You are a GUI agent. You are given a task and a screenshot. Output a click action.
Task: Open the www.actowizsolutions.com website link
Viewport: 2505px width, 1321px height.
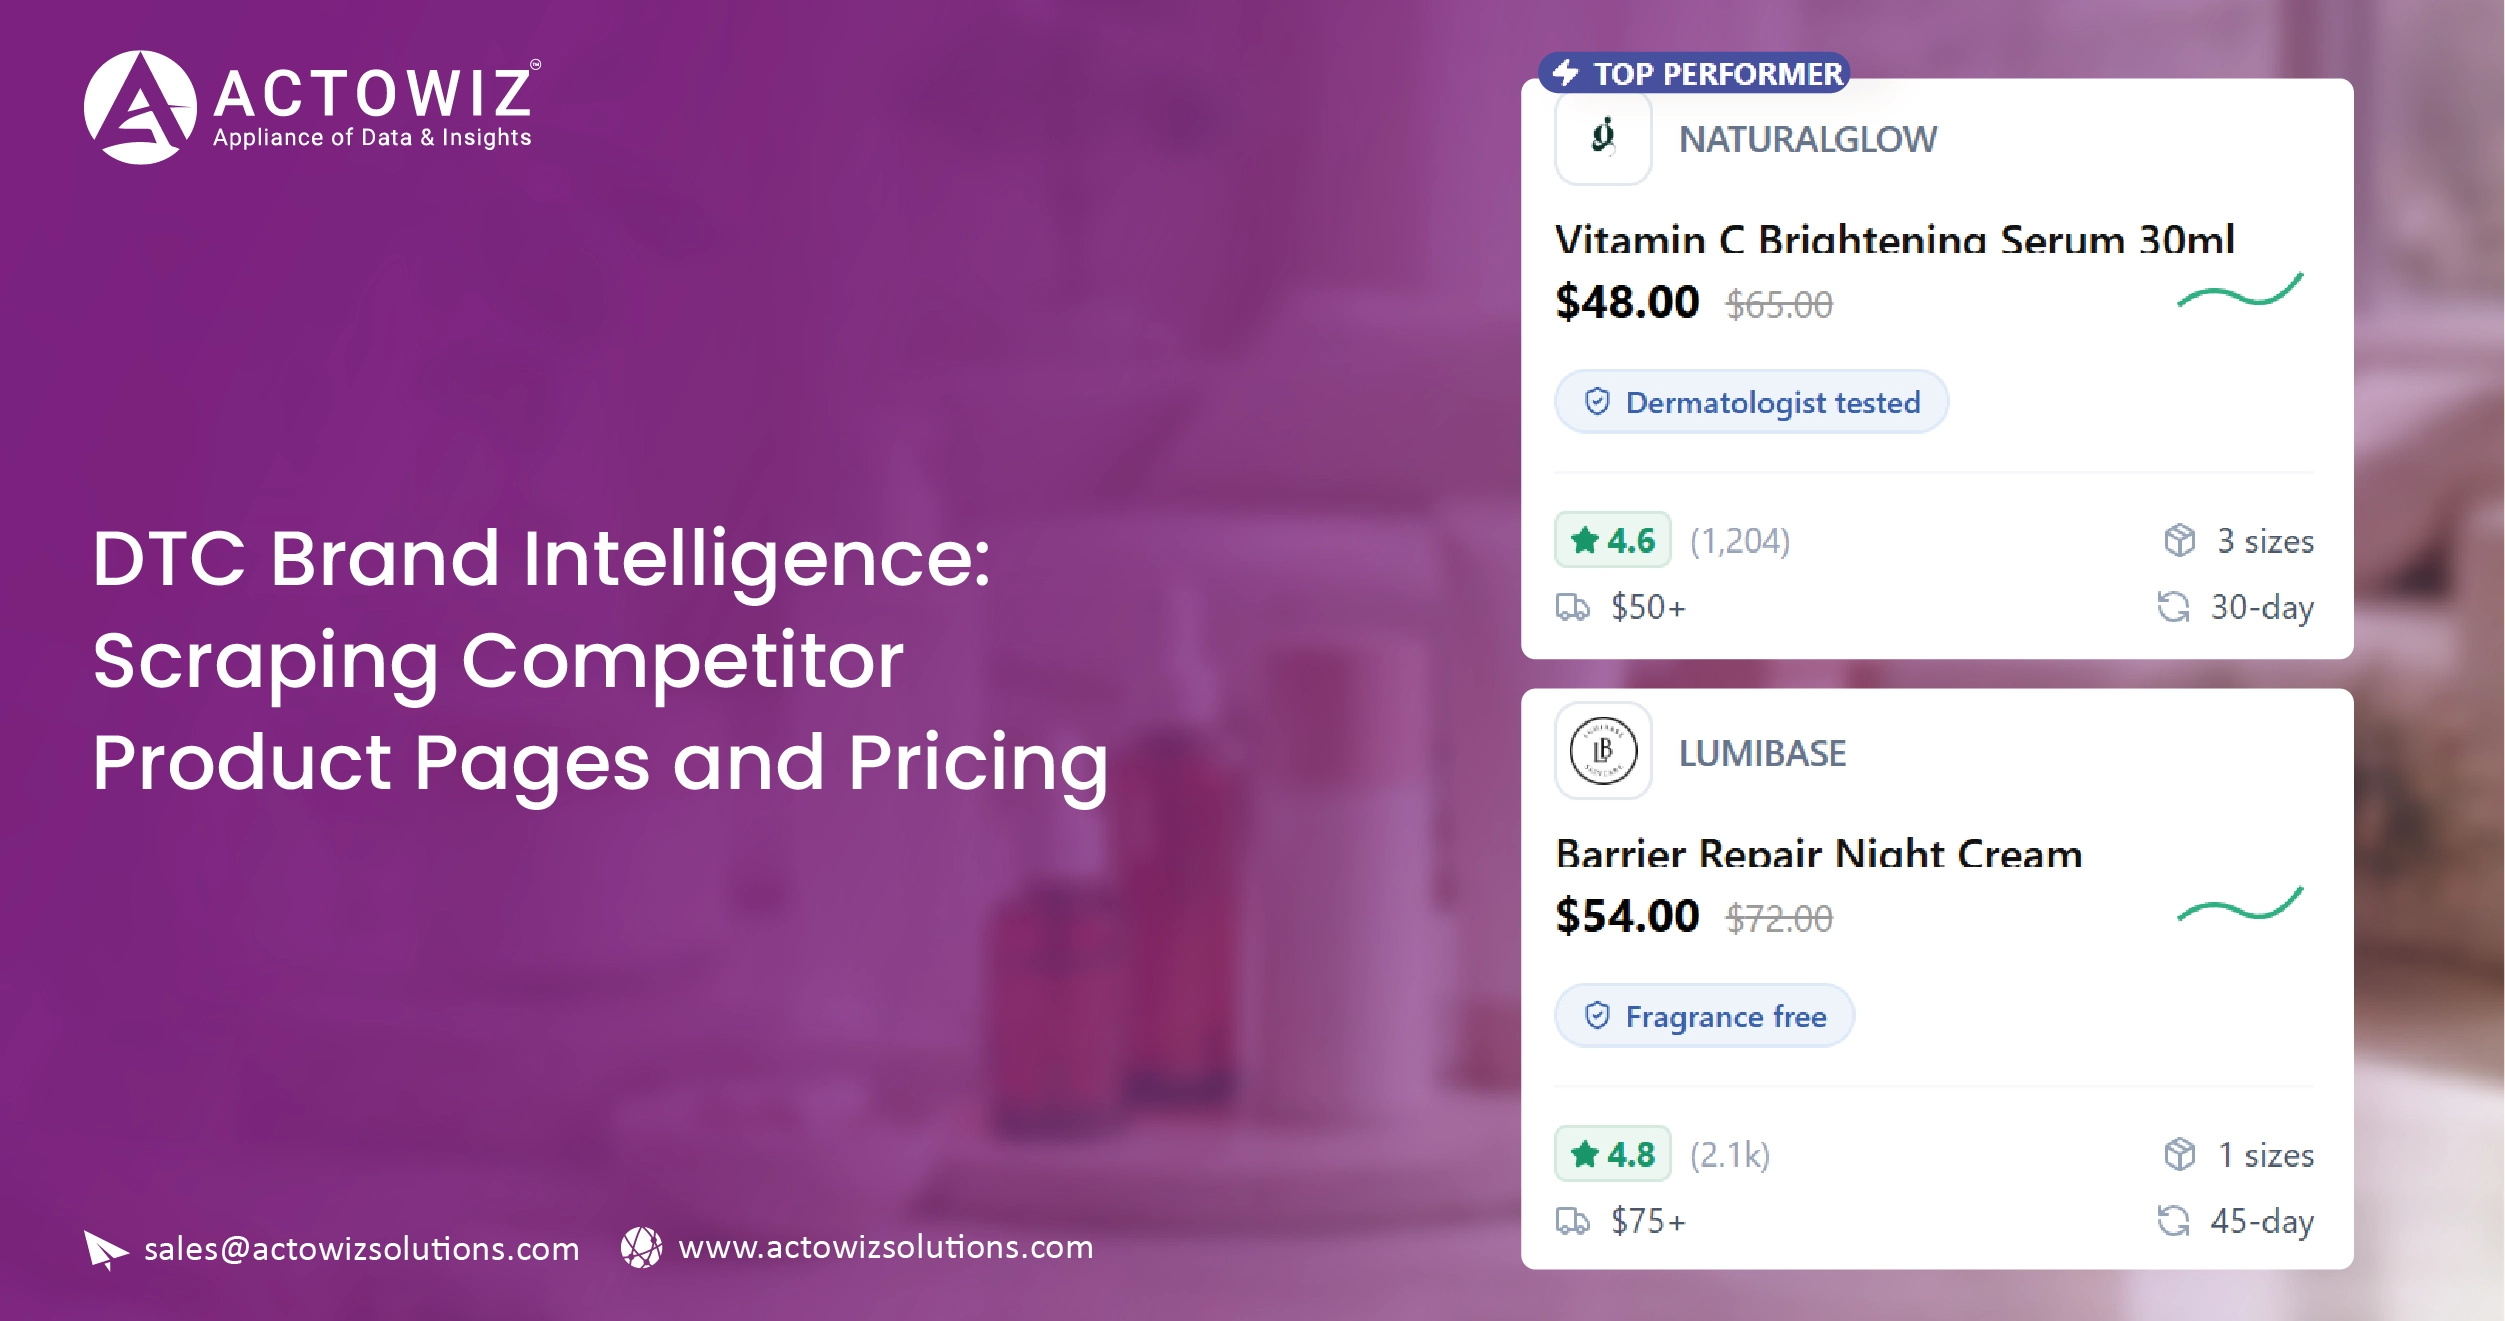point(885,1247)
